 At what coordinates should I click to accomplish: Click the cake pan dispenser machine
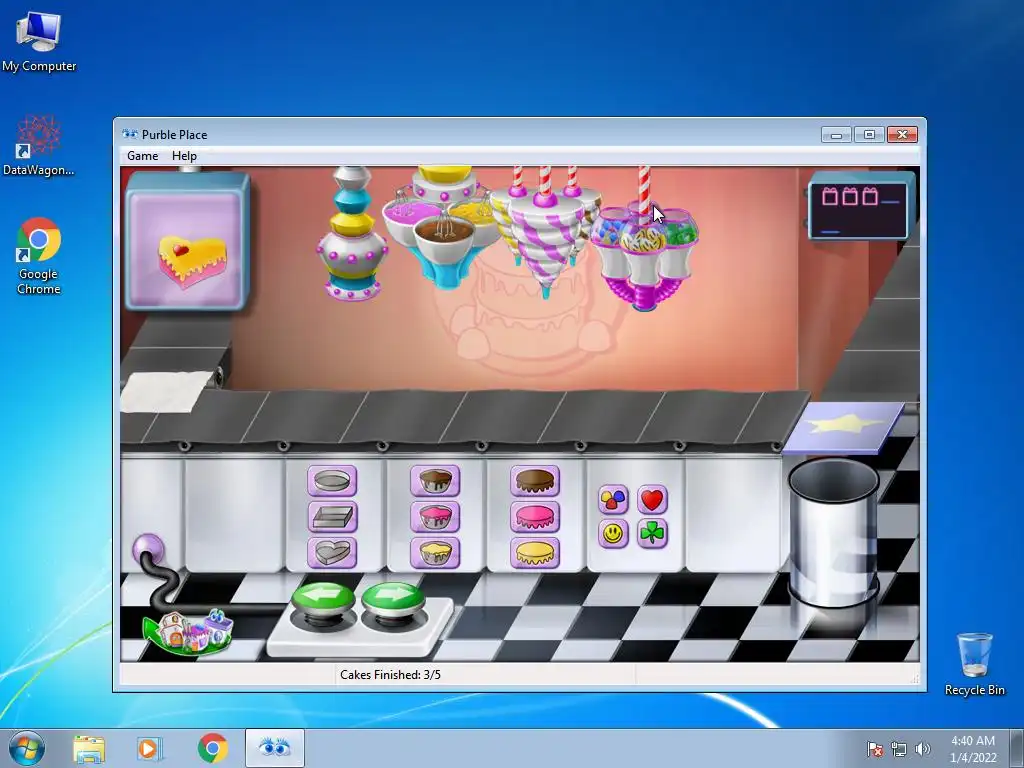pos(352,233)
